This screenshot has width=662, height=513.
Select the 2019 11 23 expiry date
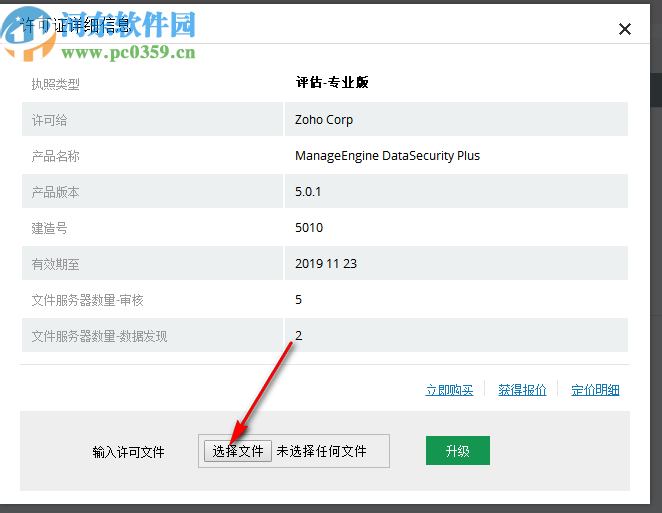click(326, 263)
